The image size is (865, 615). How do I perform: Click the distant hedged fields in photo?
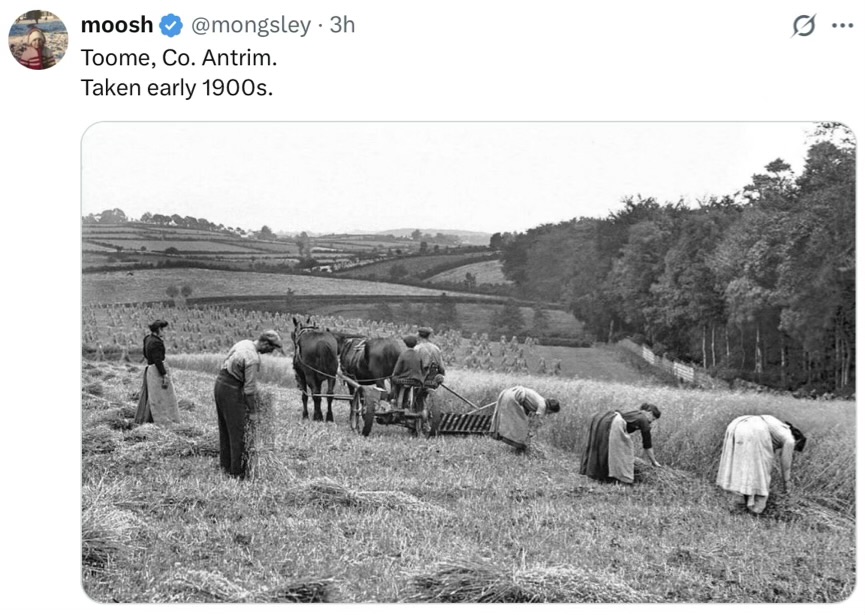287,248
